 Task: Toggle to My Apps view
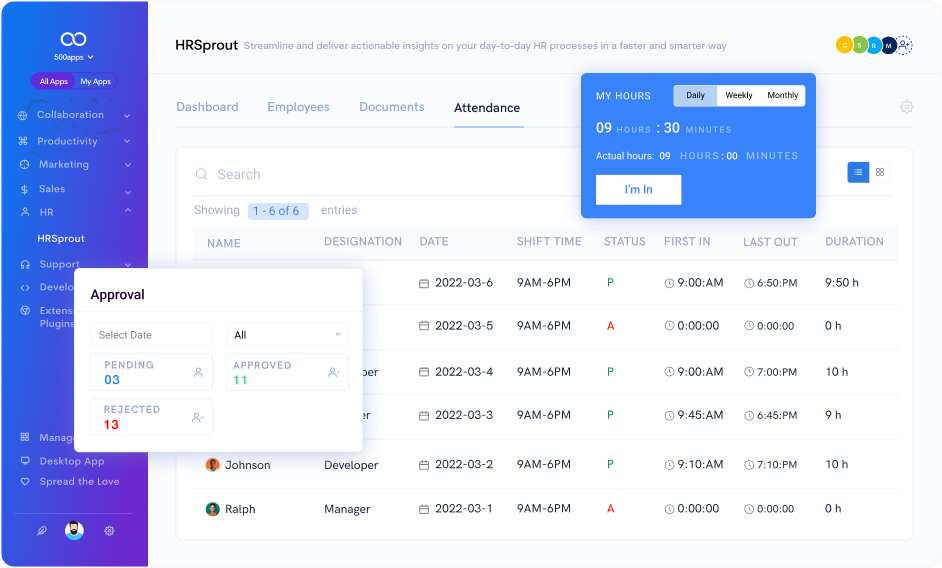point(96,82)
